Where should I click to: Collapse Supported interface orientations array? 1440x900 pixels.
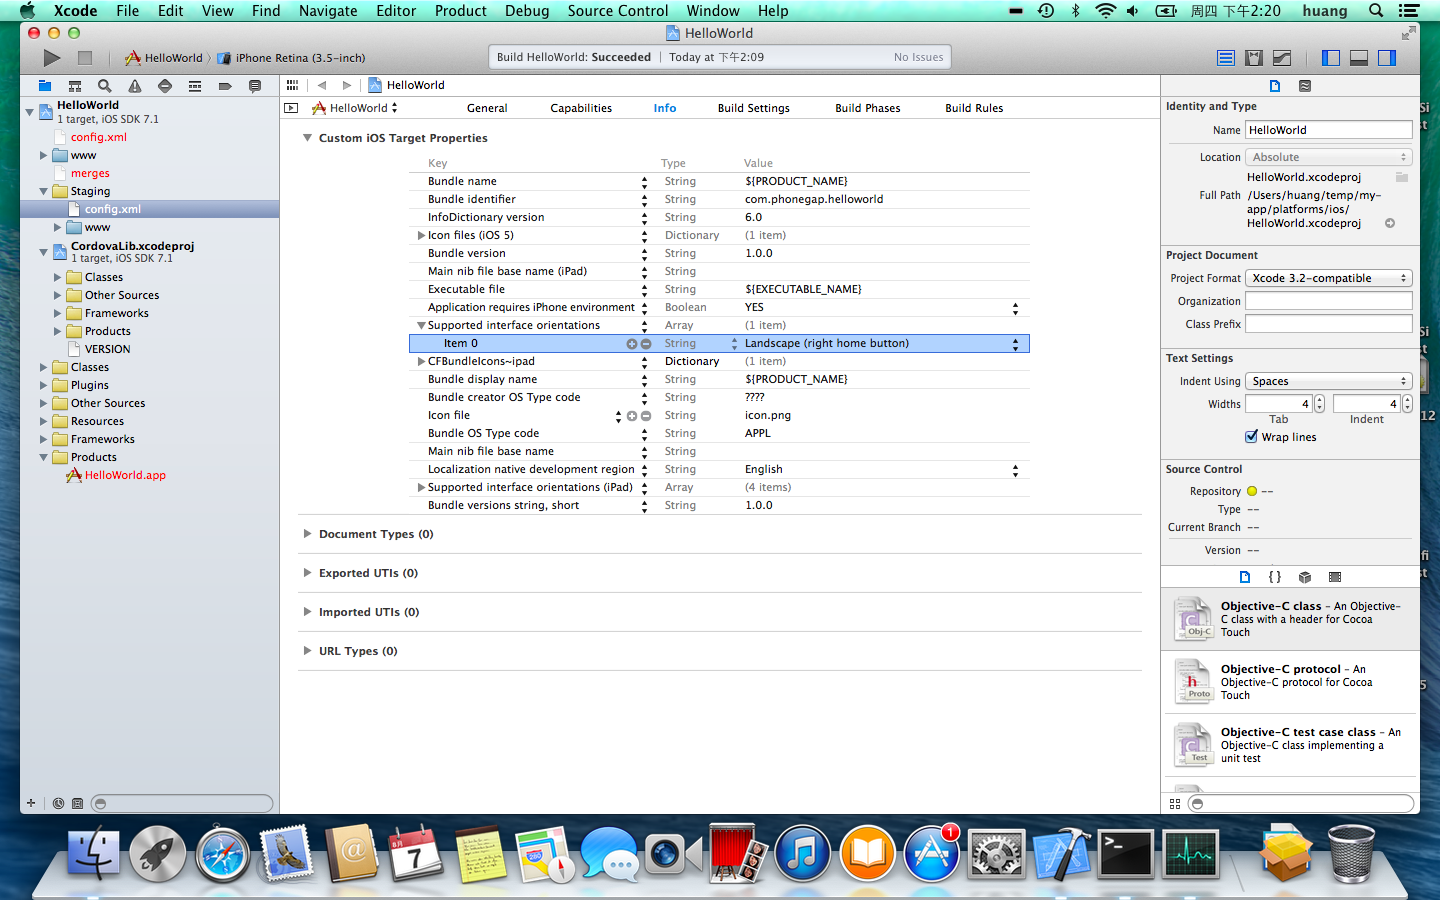point(421,326)
